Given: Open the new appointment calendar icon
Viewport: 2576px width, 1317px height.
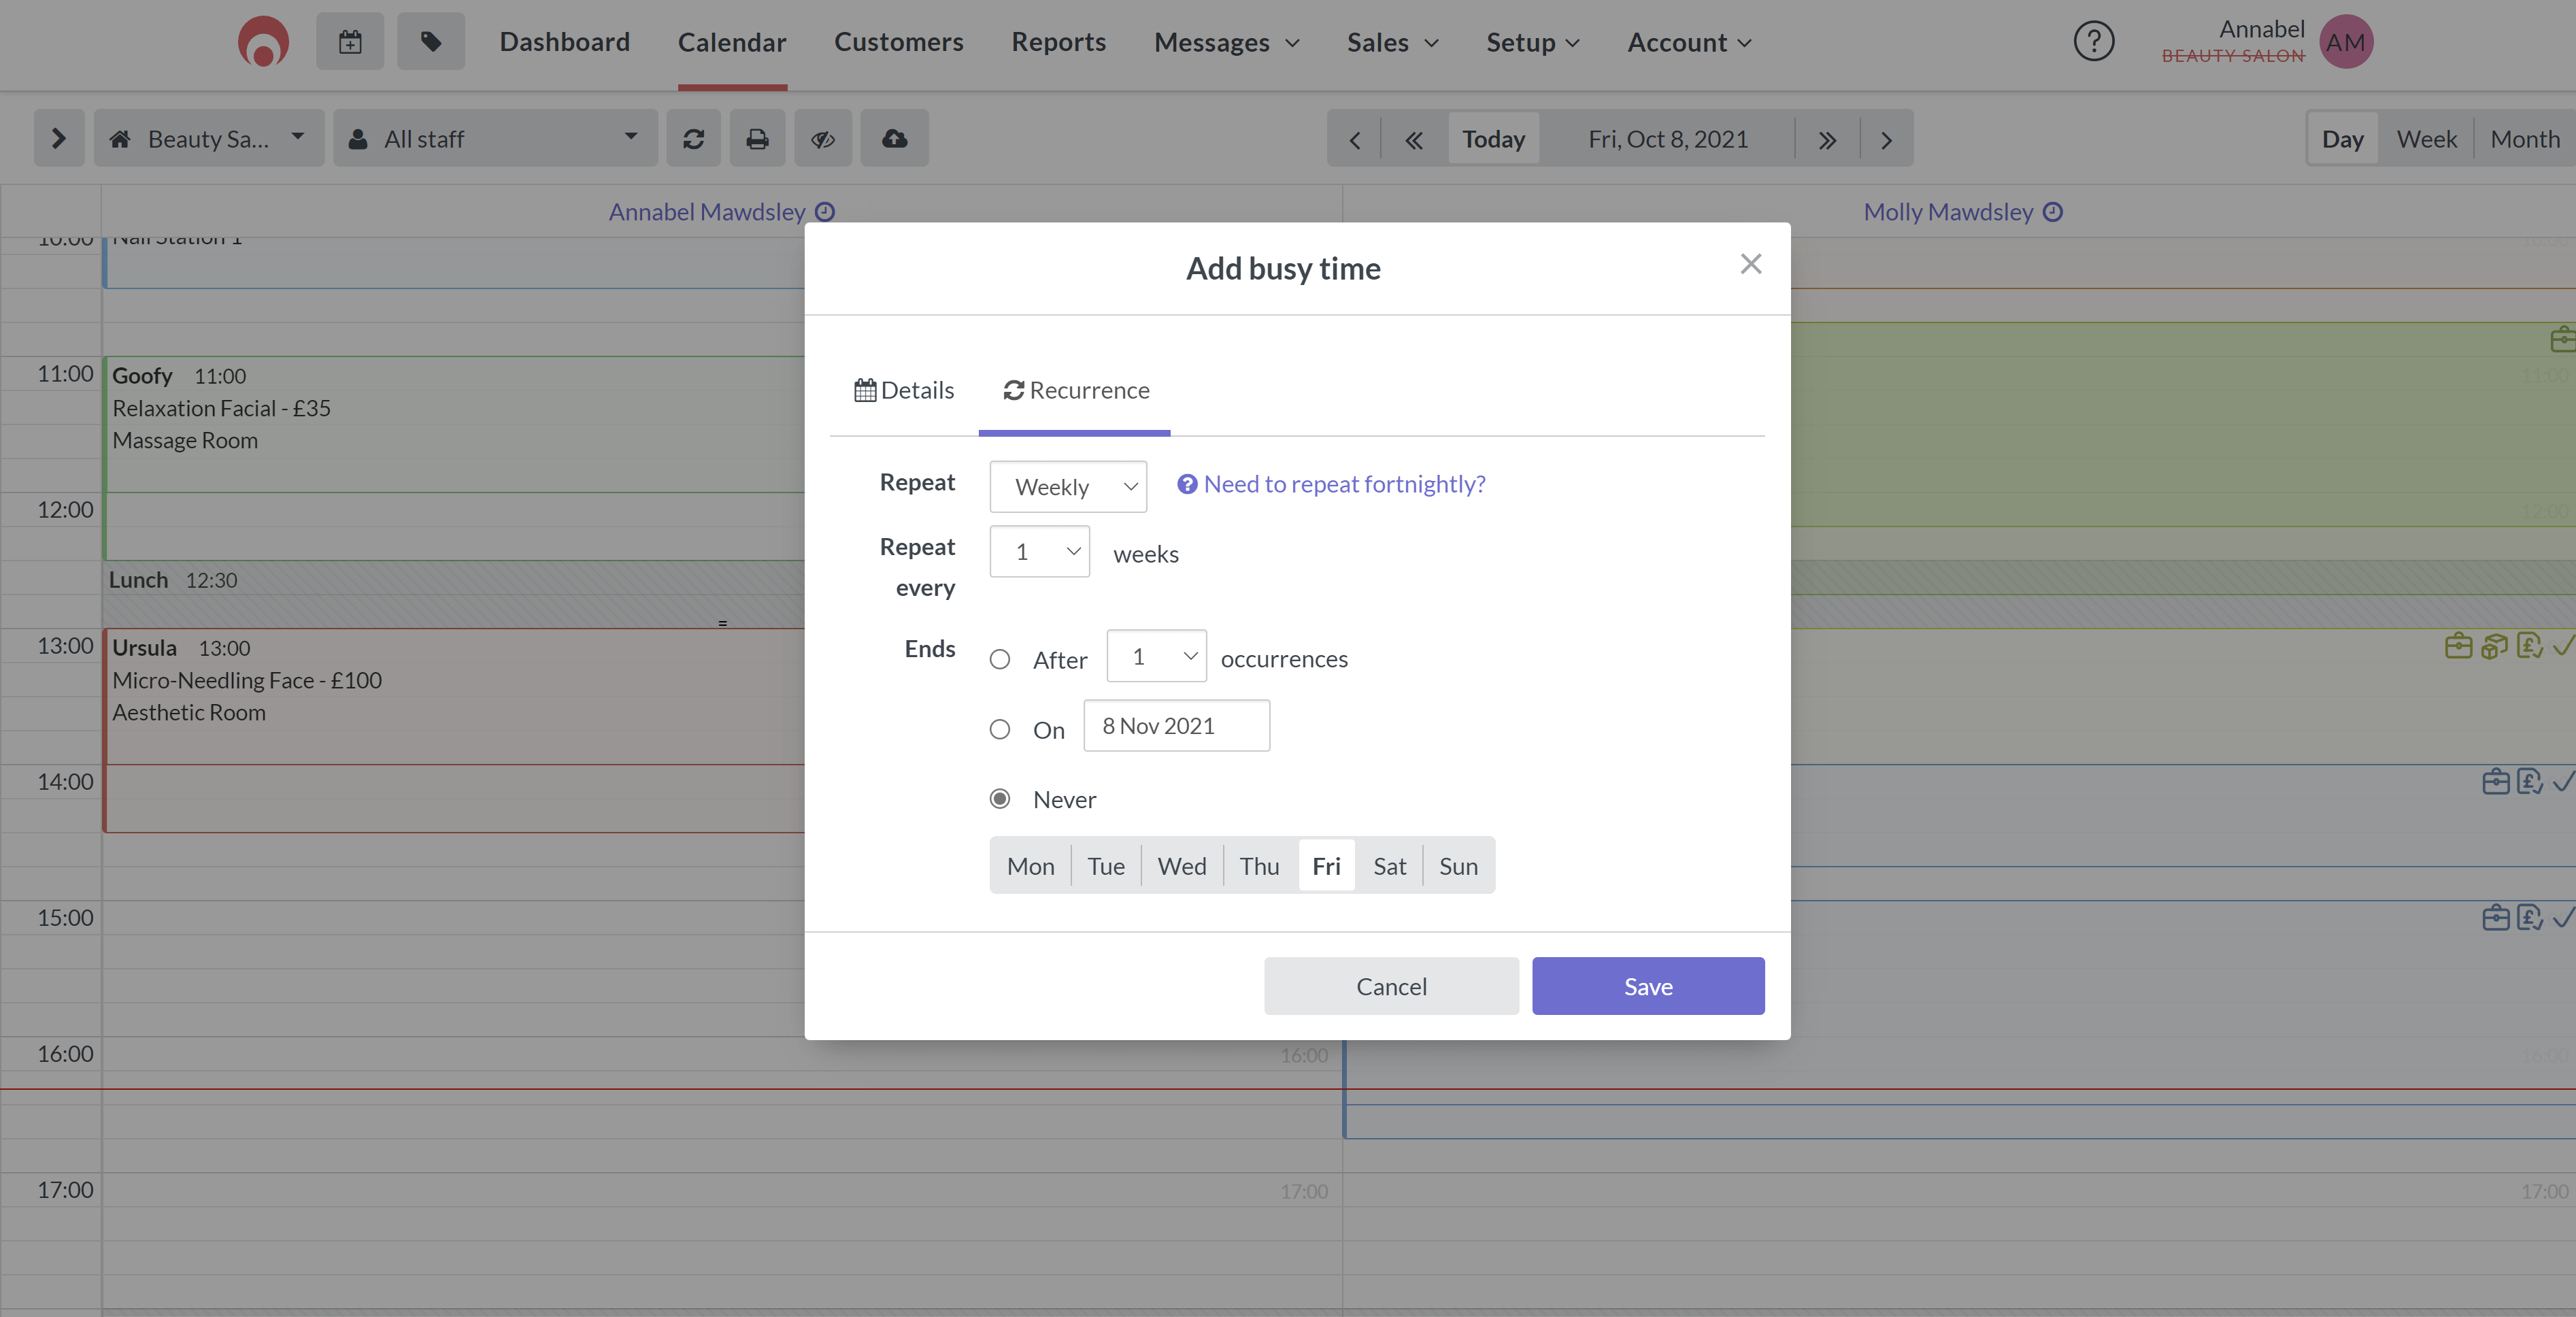Looking at the screenshot, I should (349, 41).
